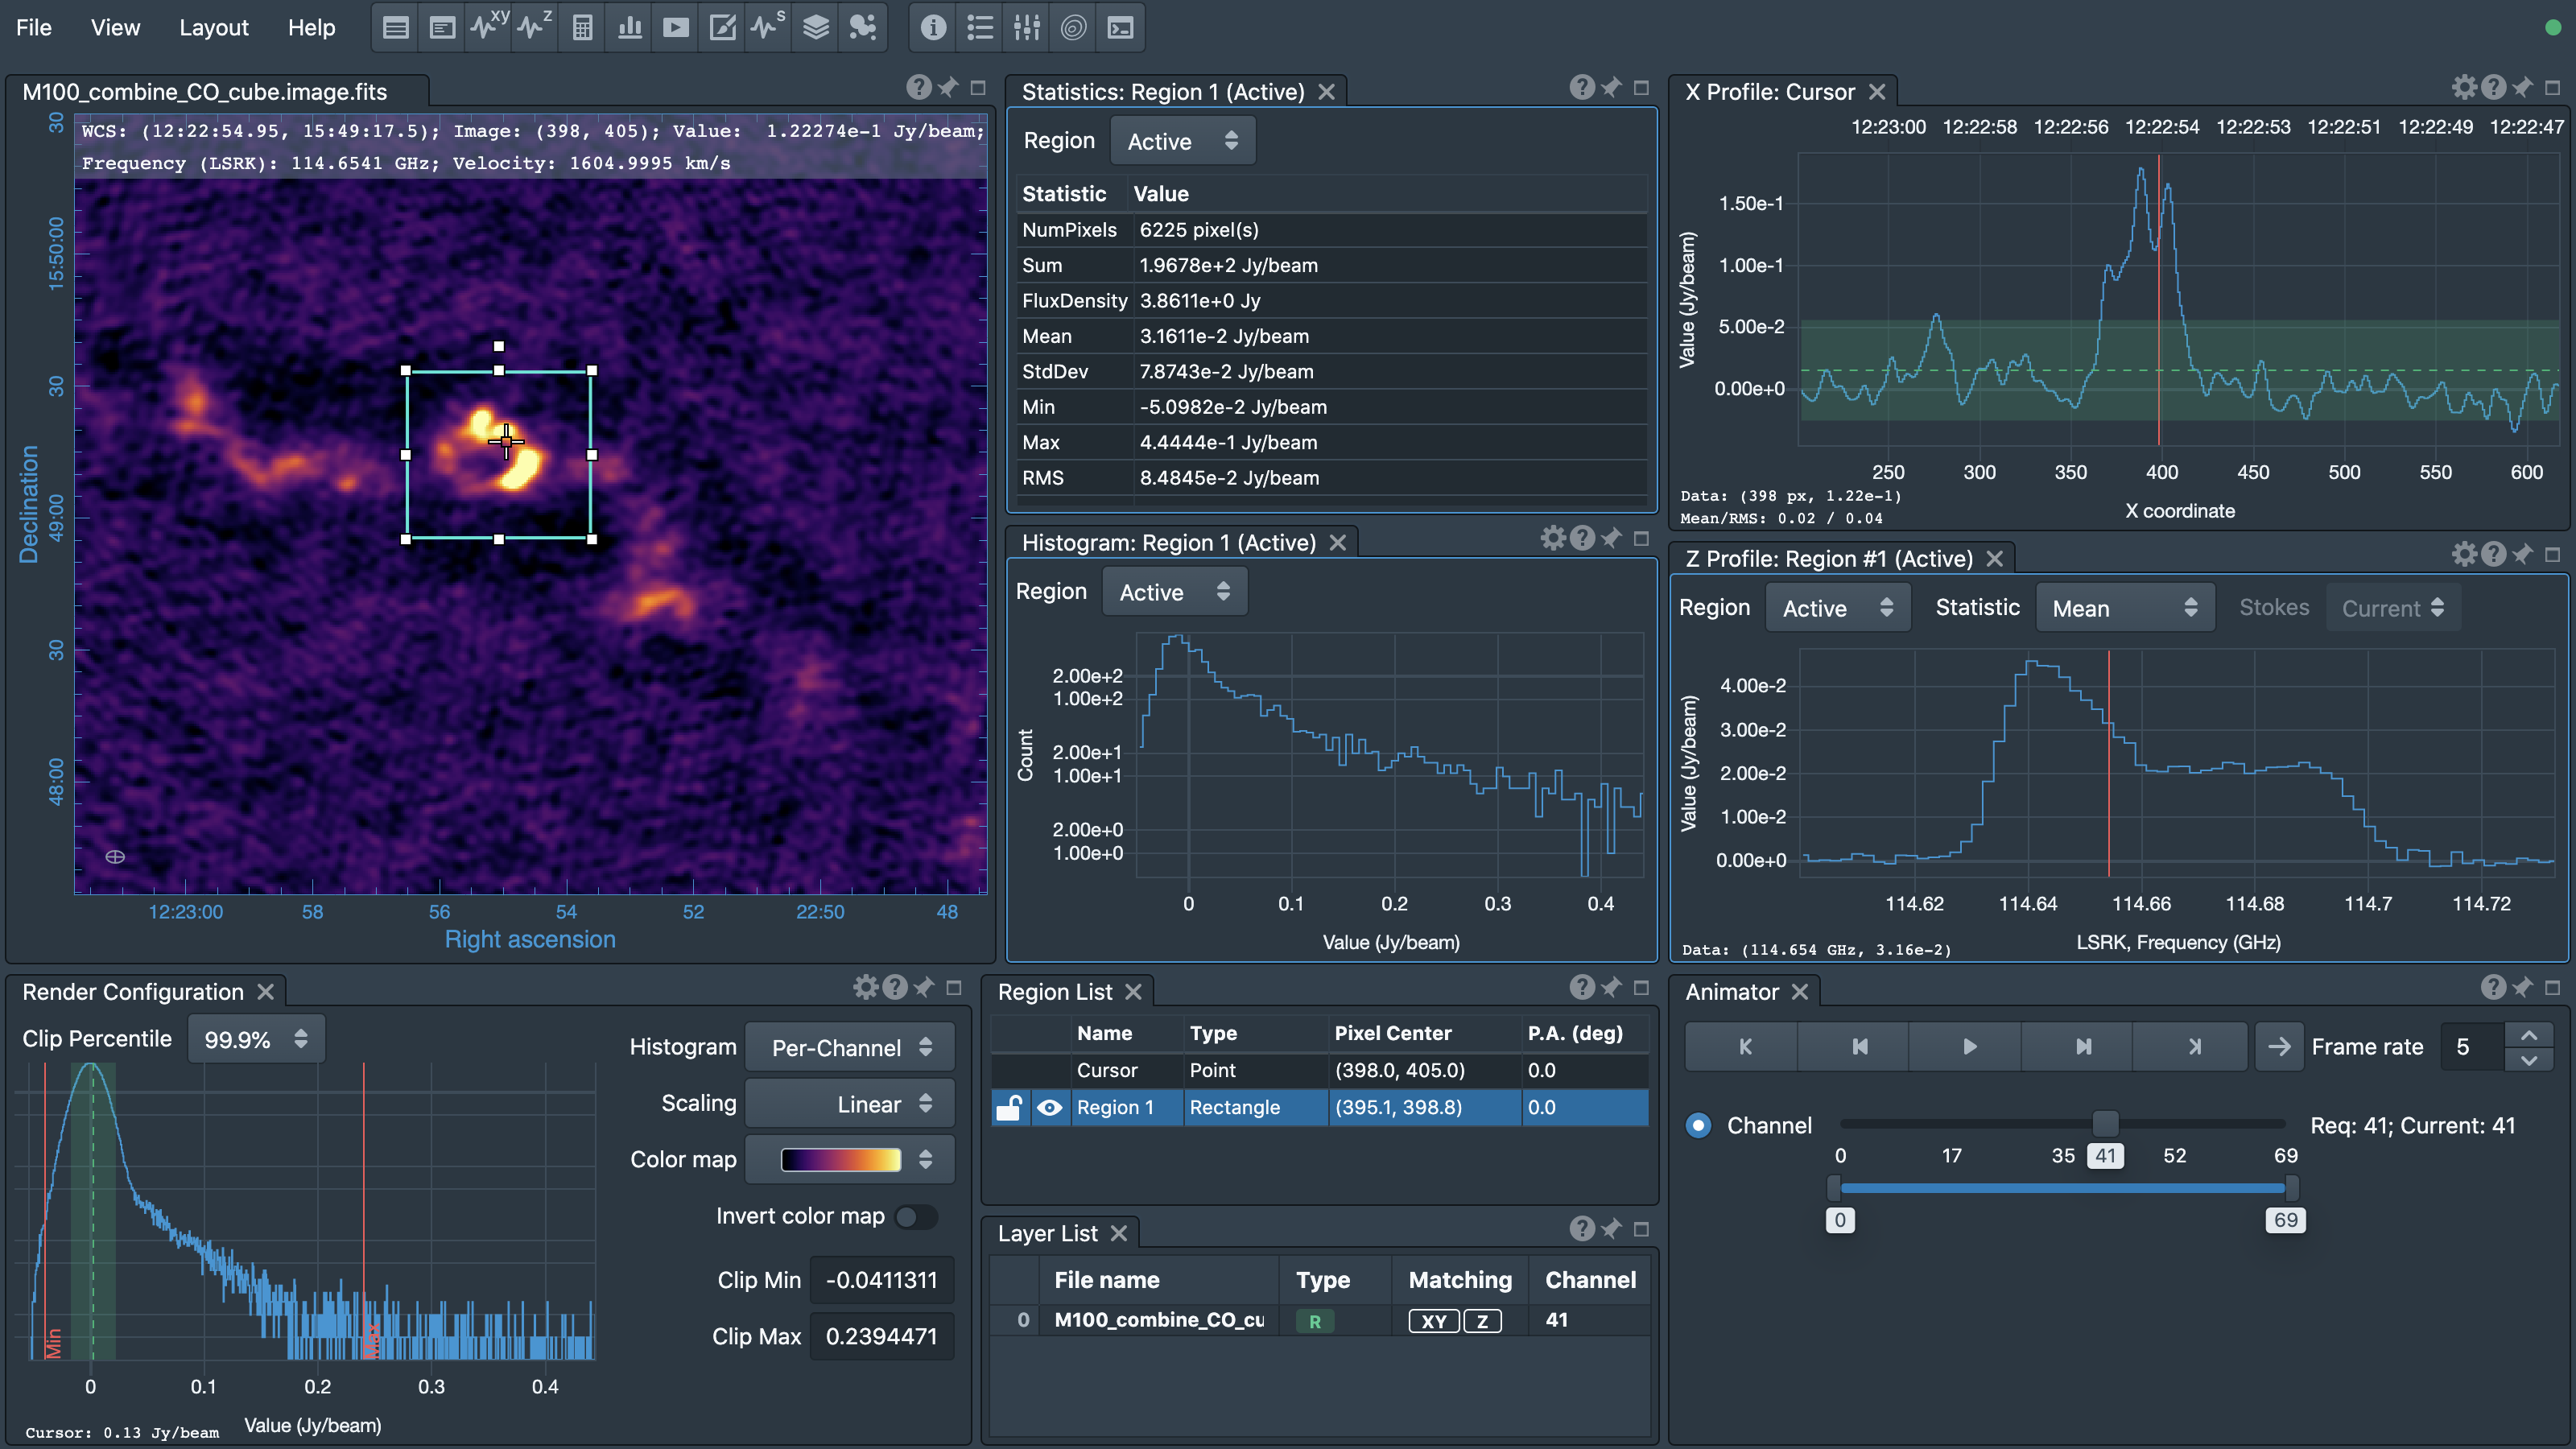Screen dimensions: 2576x1449
Task: Select the Channel radio button in Animator
Action: [1698, 1125]
